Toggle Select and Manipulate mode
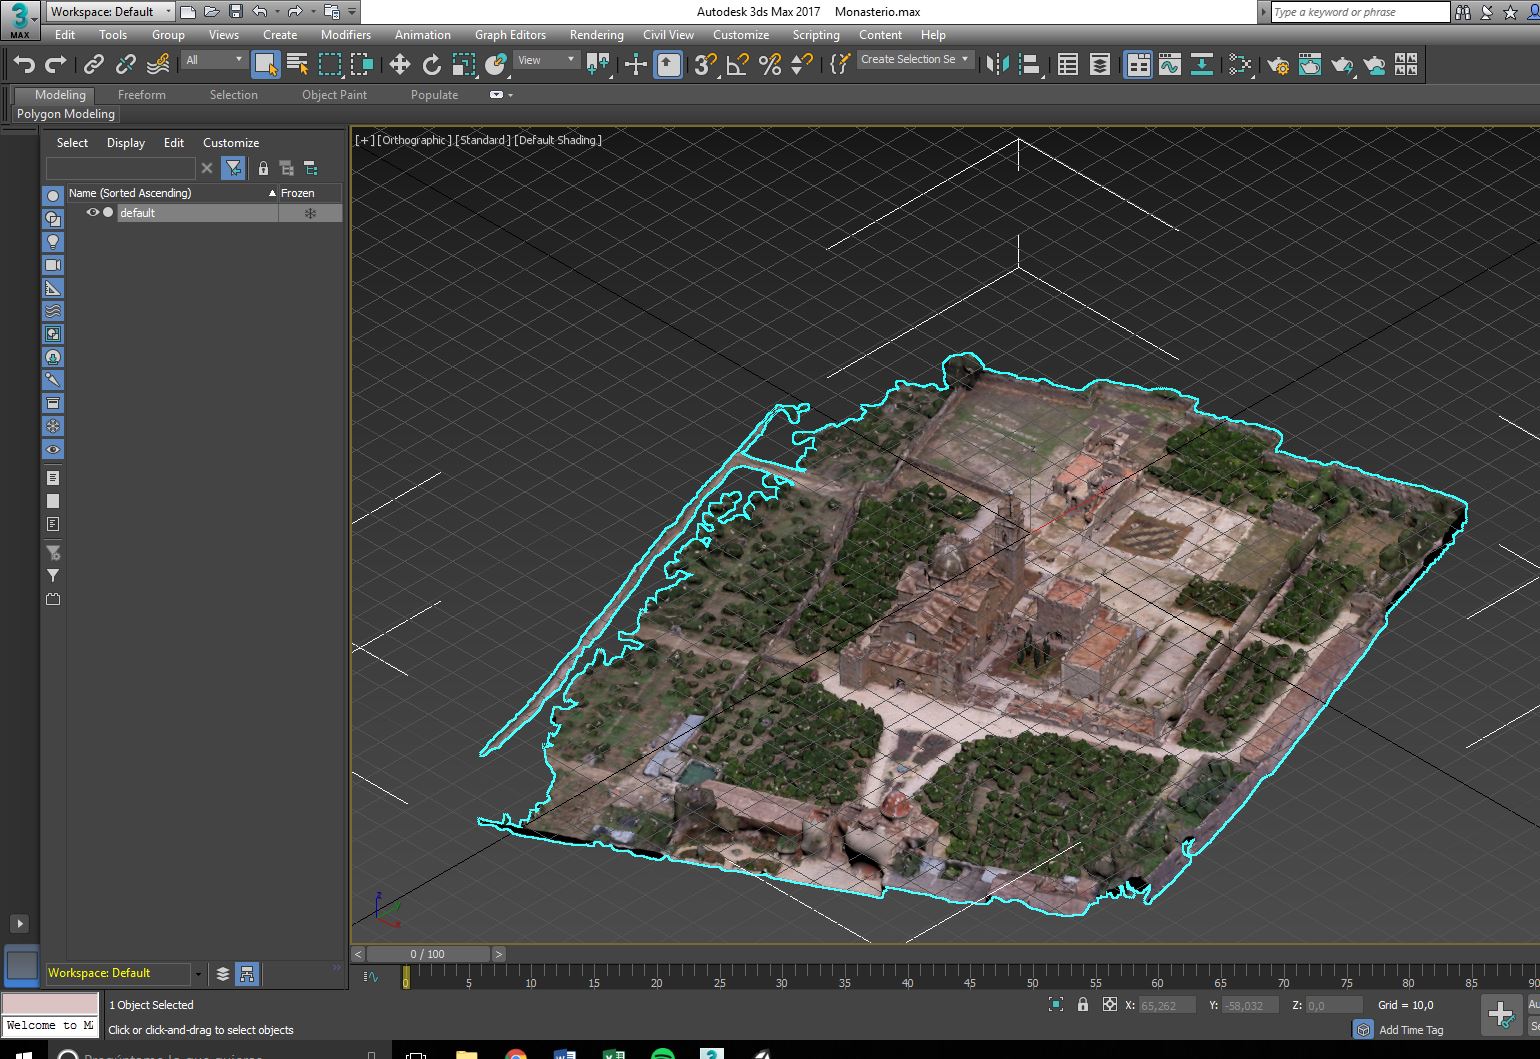The width and height of the screenshot is (1540, 1059). [x=635, y=65]
